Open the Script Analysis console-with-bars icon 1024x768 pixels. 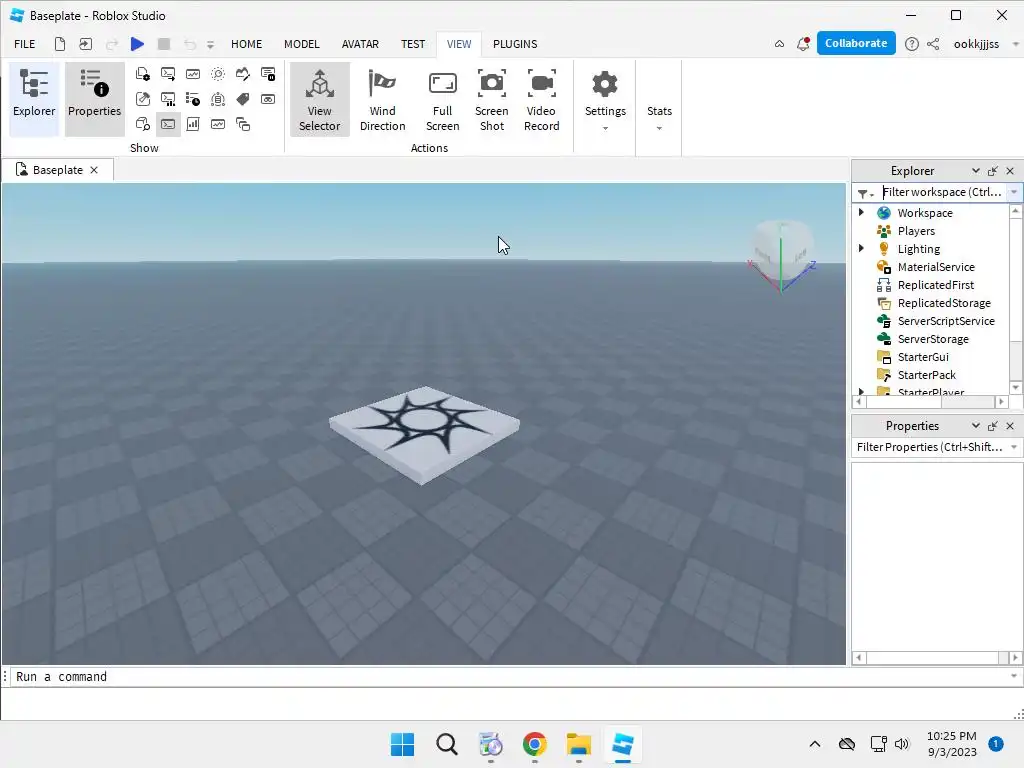pyautogui.click(x=168, y=99)
